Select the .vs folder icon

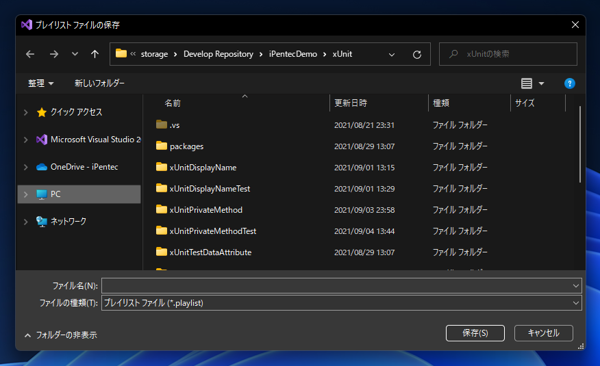click(x=161, y=124)
